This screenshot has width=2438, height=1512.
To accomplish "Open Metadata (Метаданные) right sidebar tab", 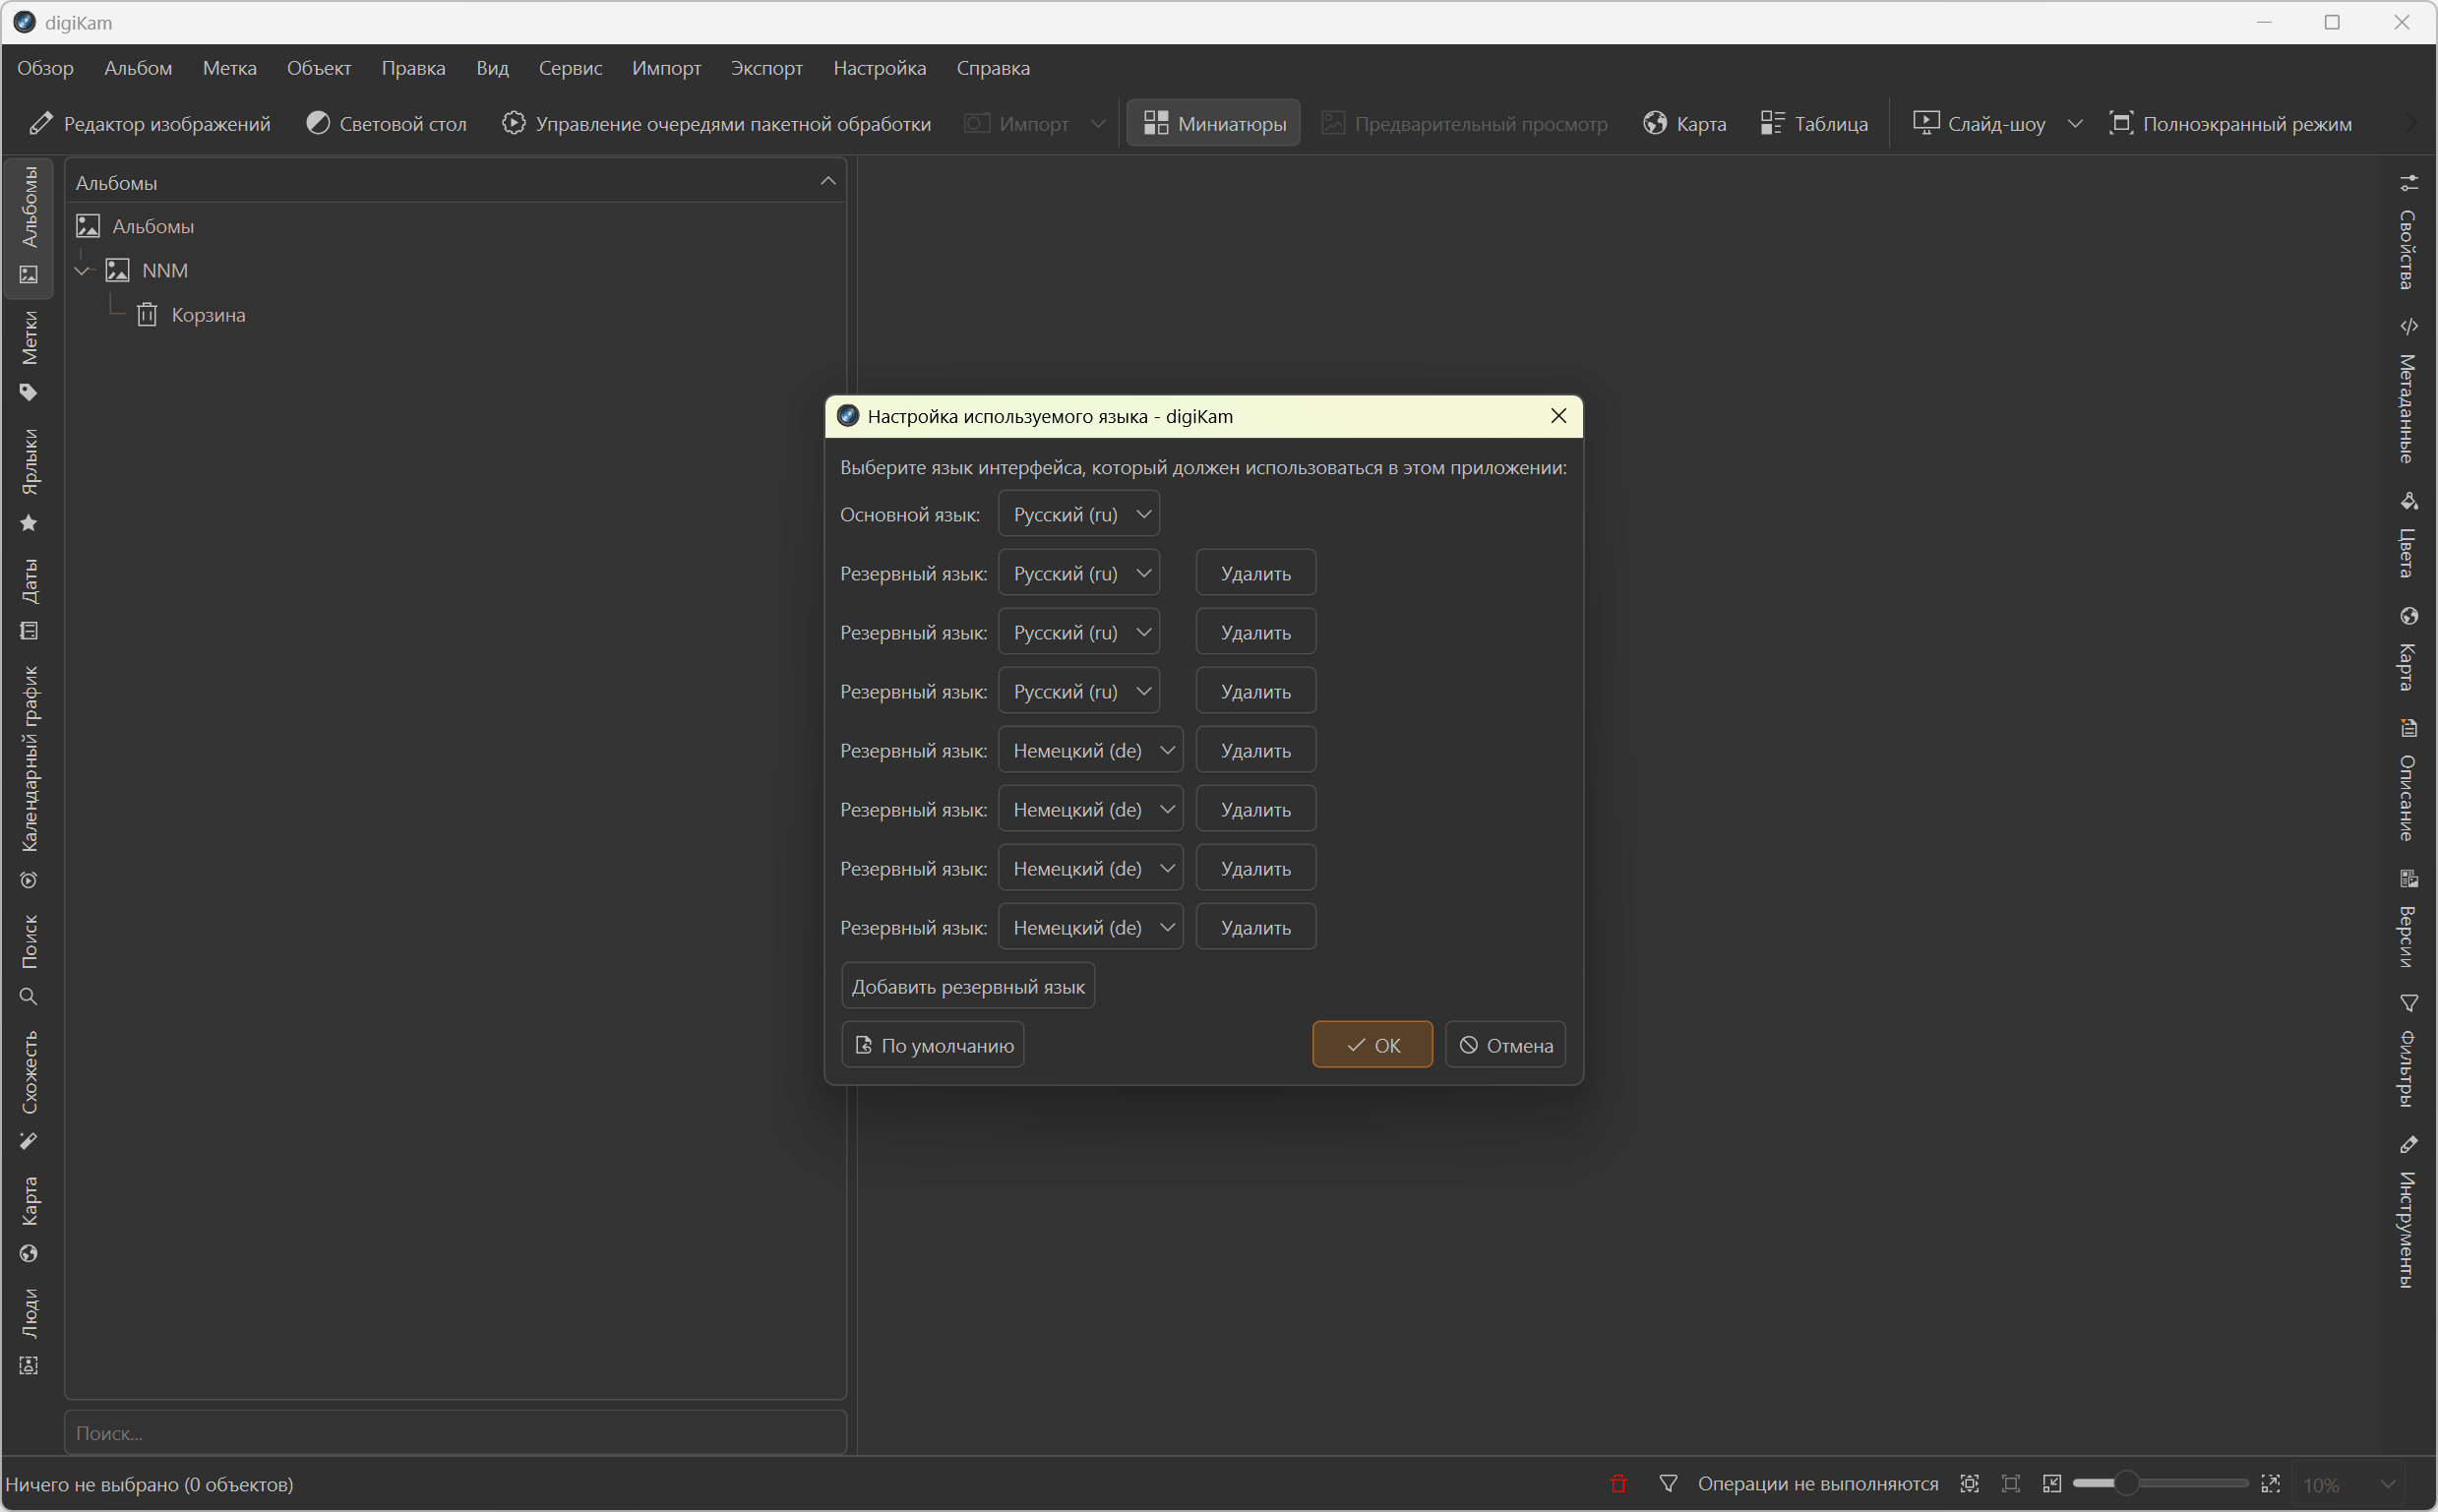I will 2409,391.
